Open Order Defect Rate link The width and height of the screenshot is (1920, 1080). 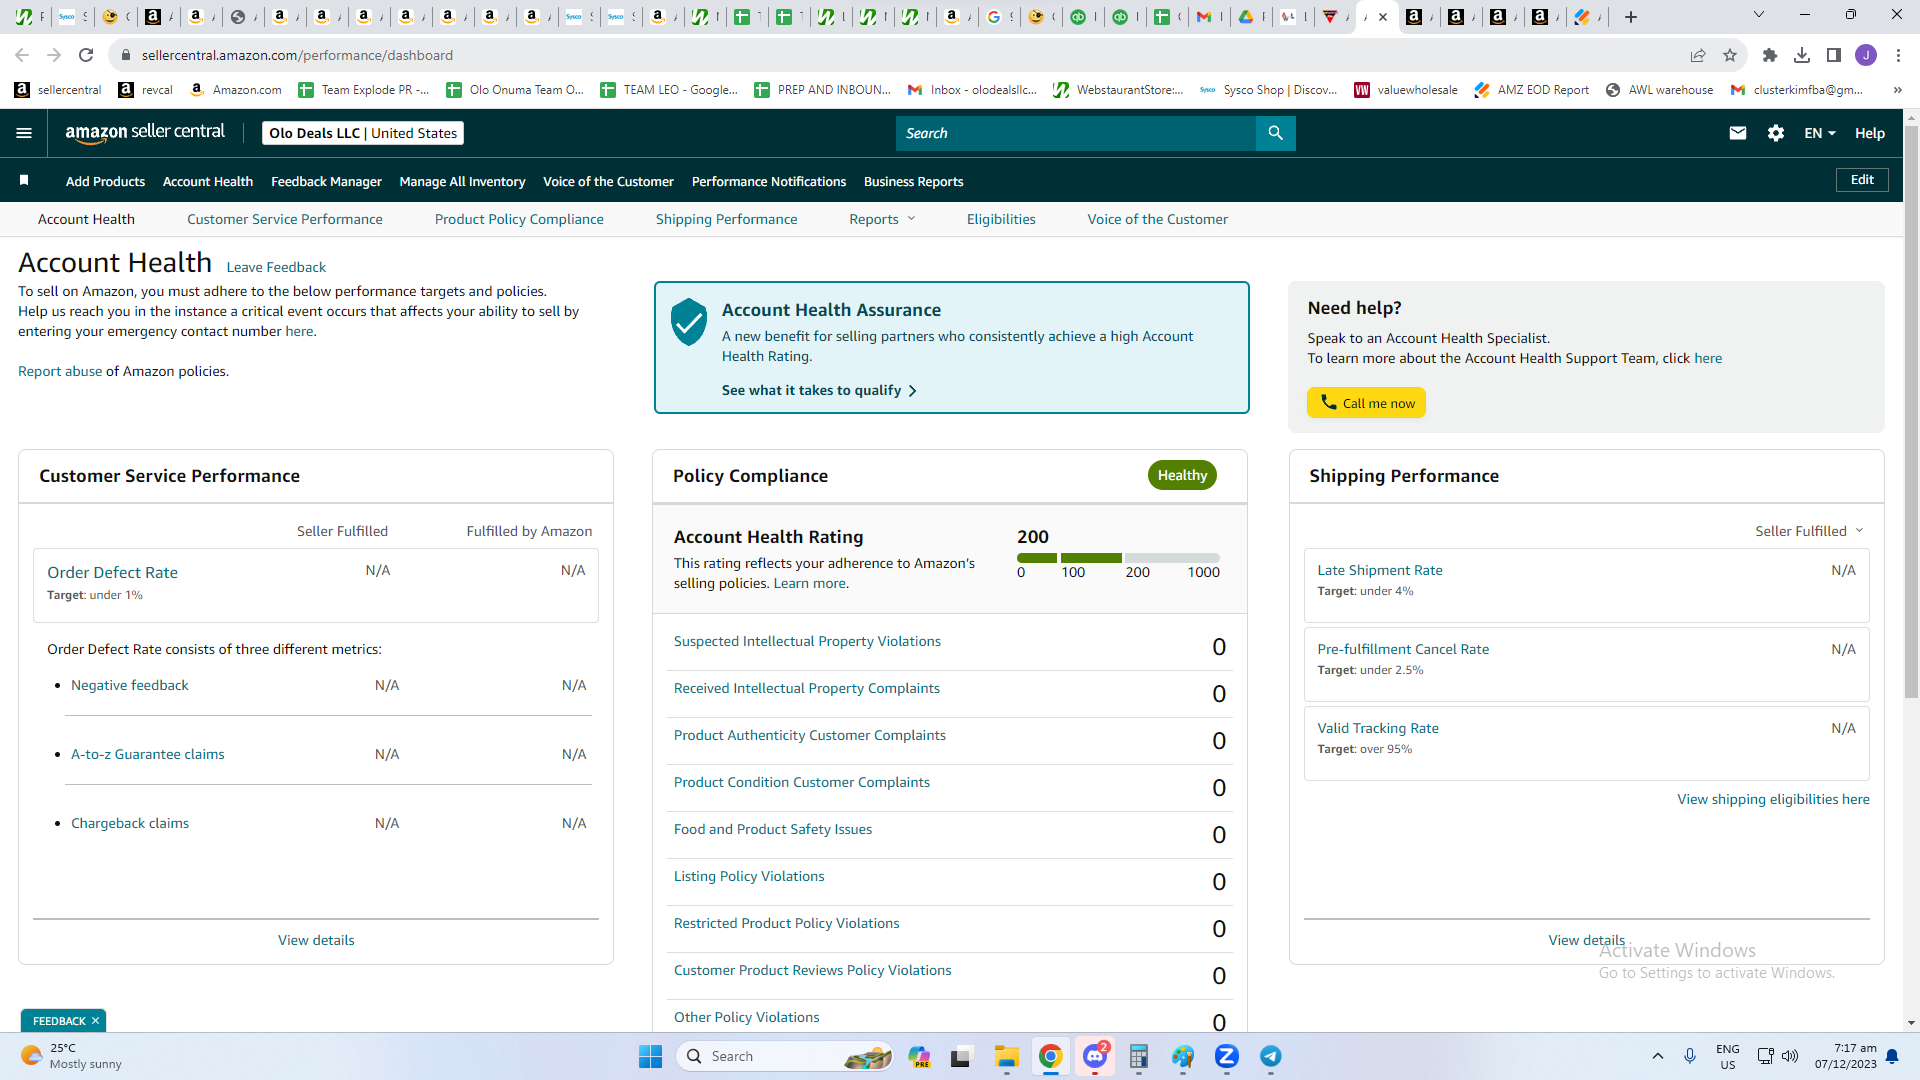pos(112,572)
